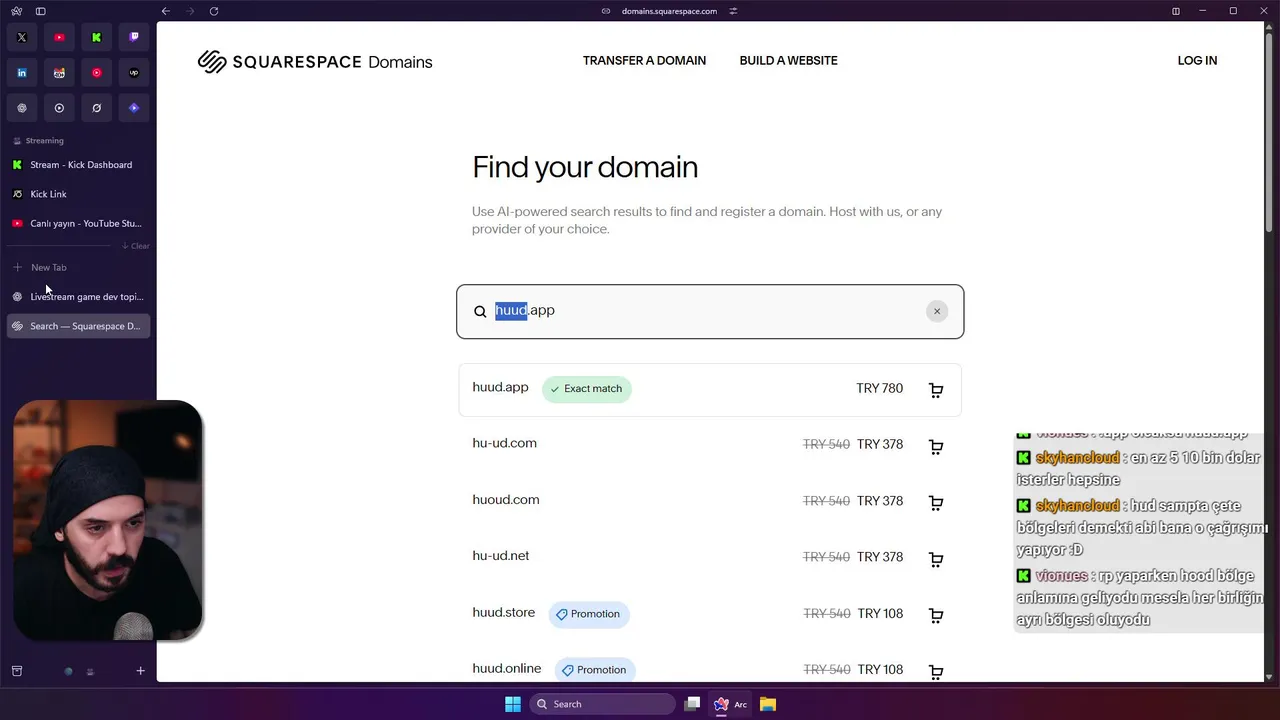Click the Exact match badge
The image size is (1280, 720).
click(587, 389)
